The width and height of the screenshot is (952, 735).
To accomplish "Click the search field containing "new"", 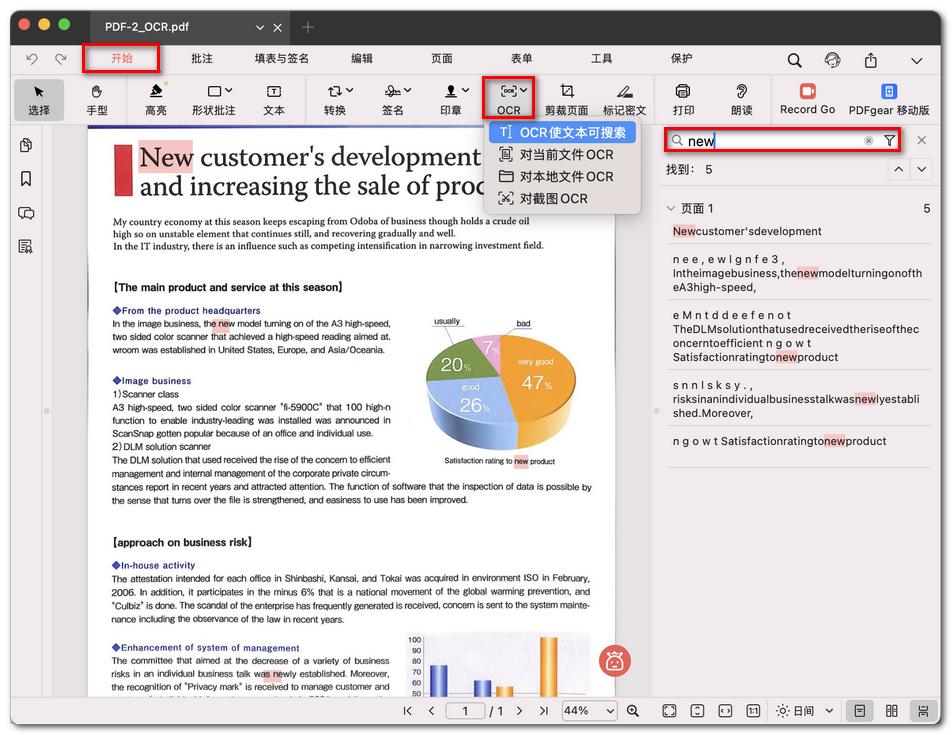I will 774,141.
